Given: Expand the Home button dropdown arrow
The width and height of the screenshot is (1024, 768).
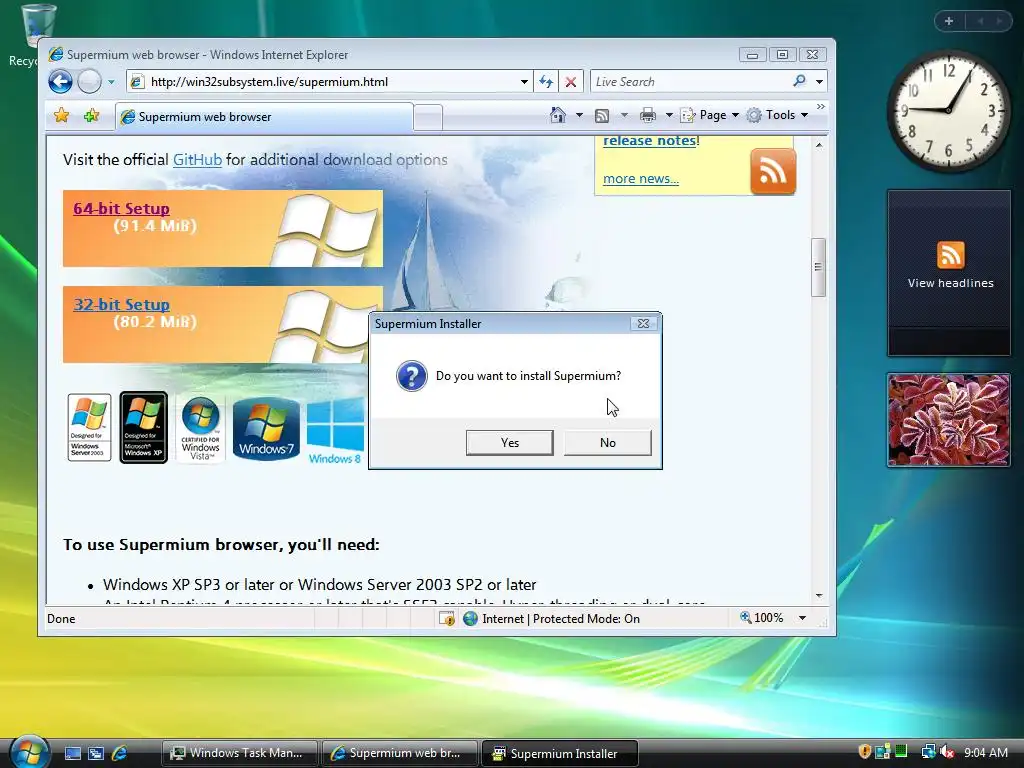Looking at the screenshot, I should [579, 116].
